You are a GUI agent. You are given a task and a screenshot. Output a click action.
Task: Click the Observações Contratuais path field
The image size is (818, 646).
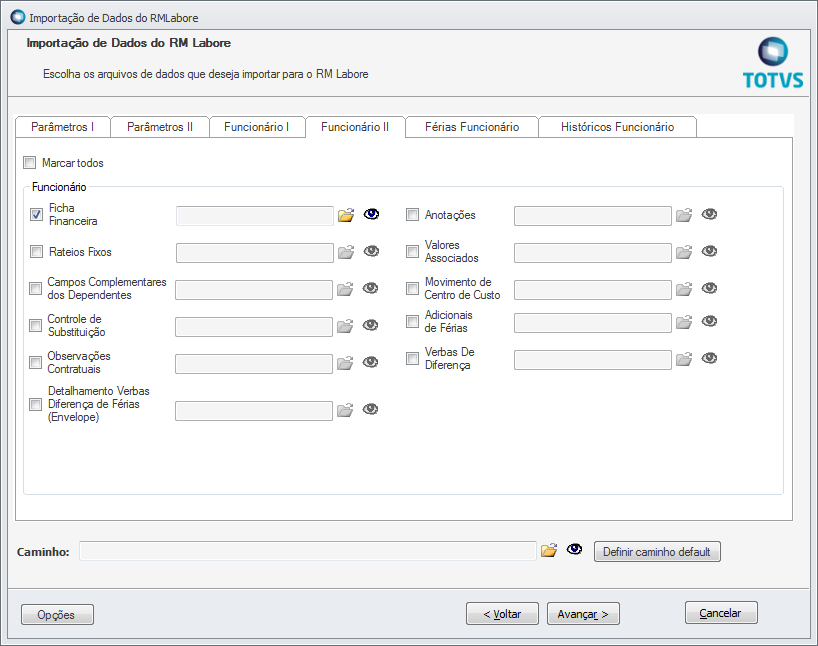pos(254,364)
